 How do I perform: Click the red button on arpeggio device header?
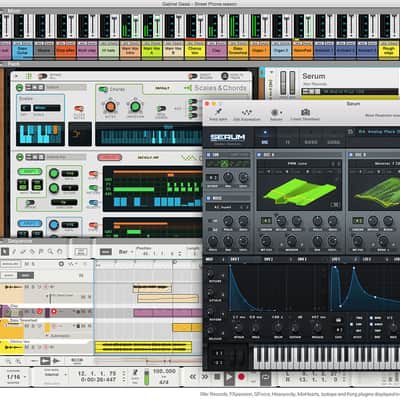pos(110,157)
